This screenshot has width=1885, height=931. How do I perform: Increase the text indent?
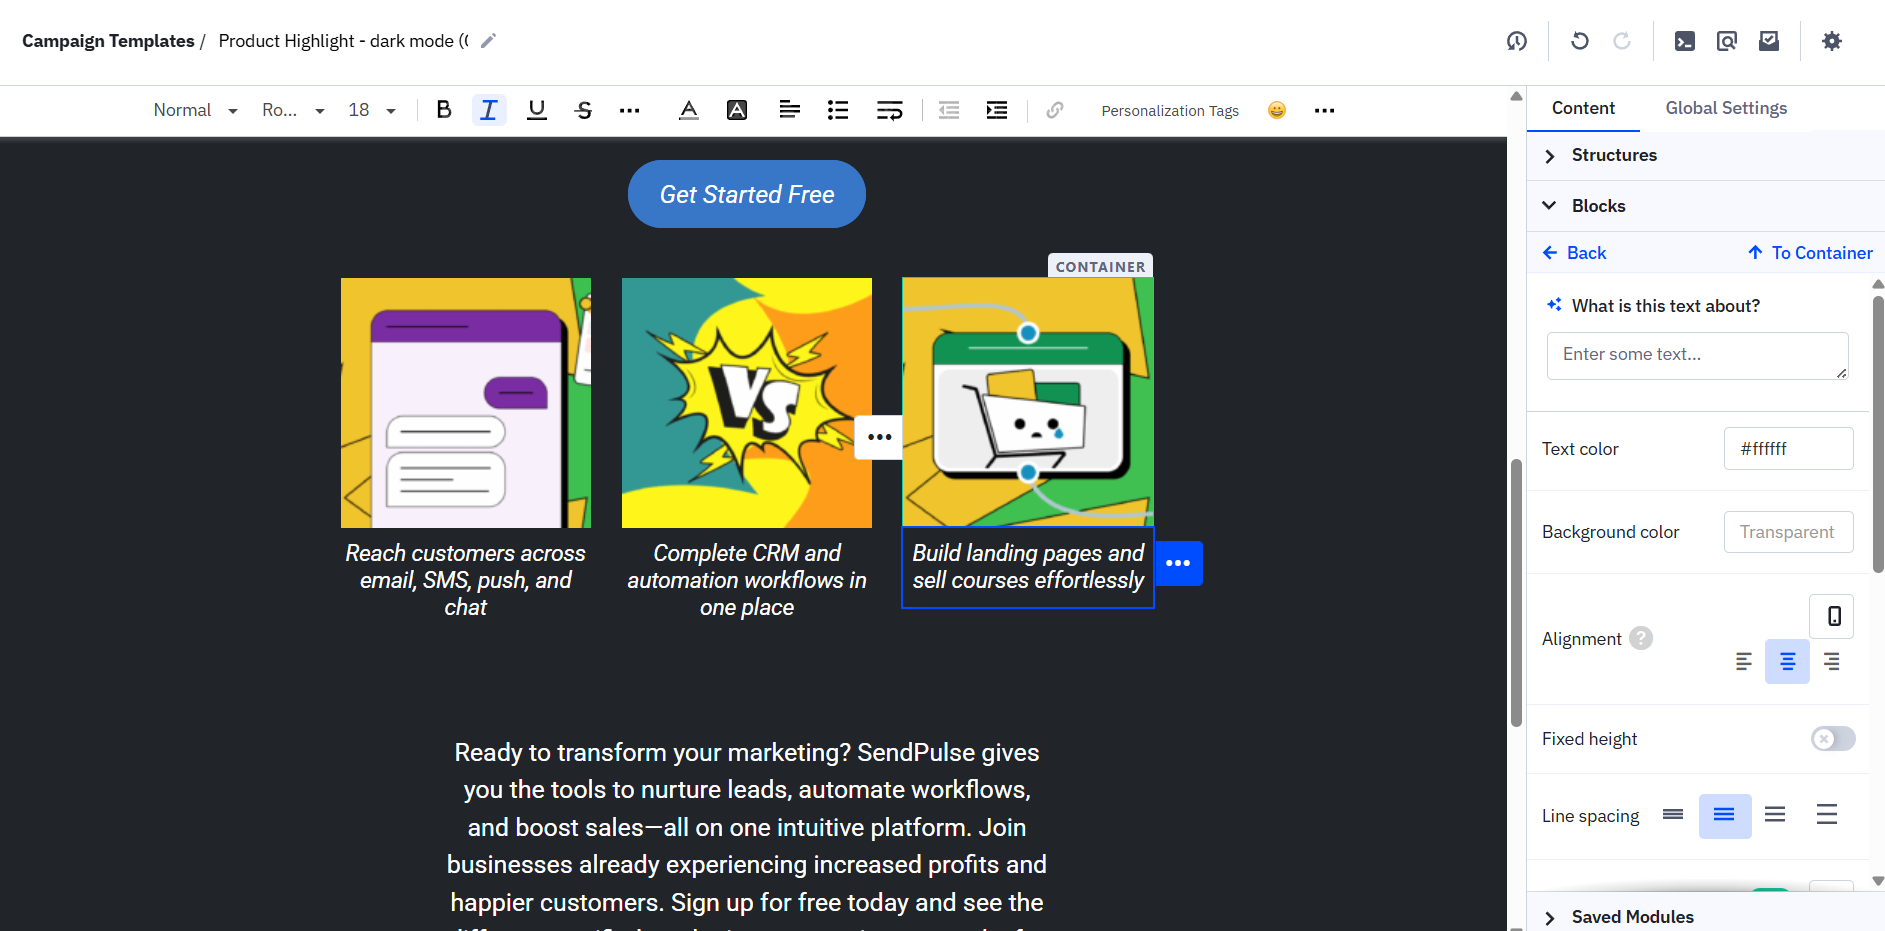pos(997,110)
